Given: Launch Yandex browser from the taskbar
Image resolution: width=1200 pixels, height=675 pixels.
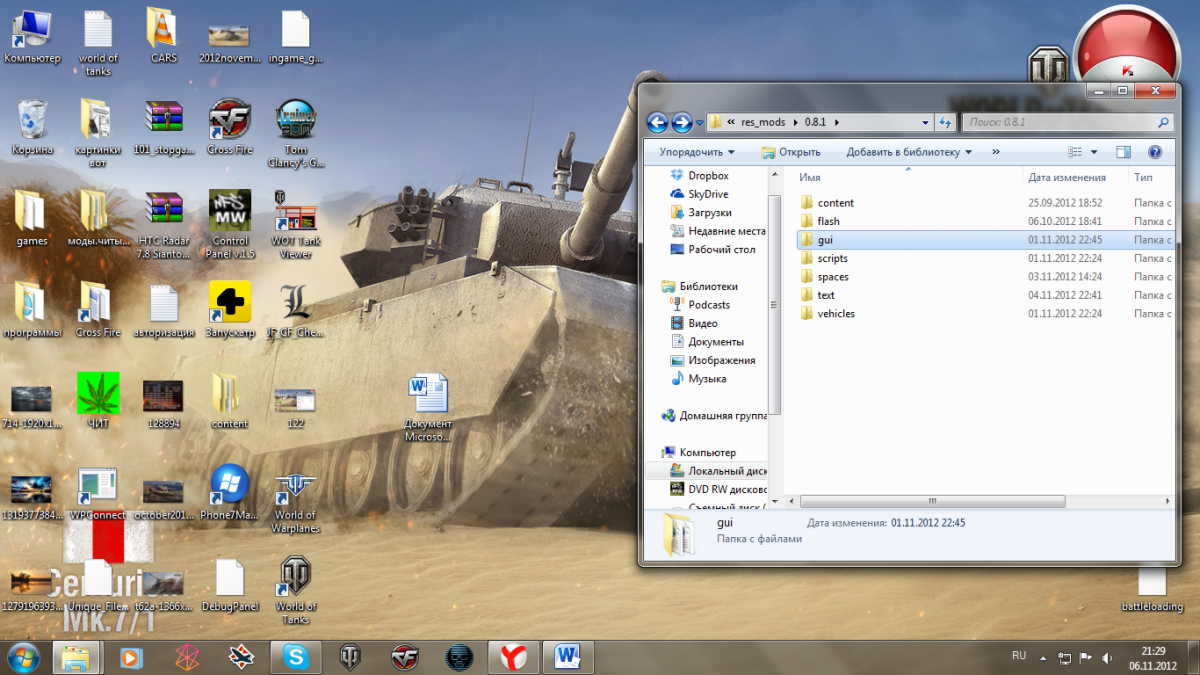Looking at the screenshot, I should [x=514, y=657].
